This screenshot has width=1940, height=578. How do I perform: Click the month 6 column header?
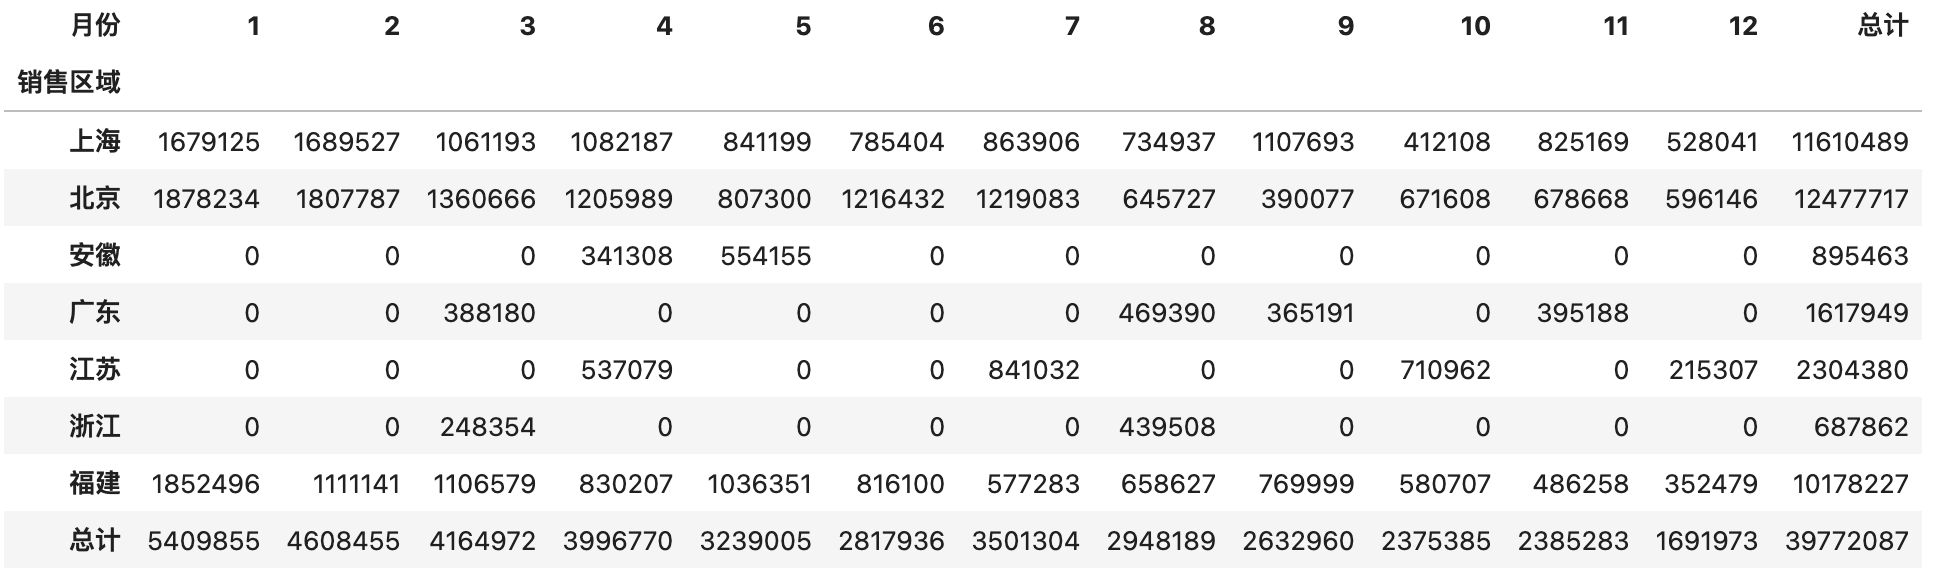tap(935, 26)
